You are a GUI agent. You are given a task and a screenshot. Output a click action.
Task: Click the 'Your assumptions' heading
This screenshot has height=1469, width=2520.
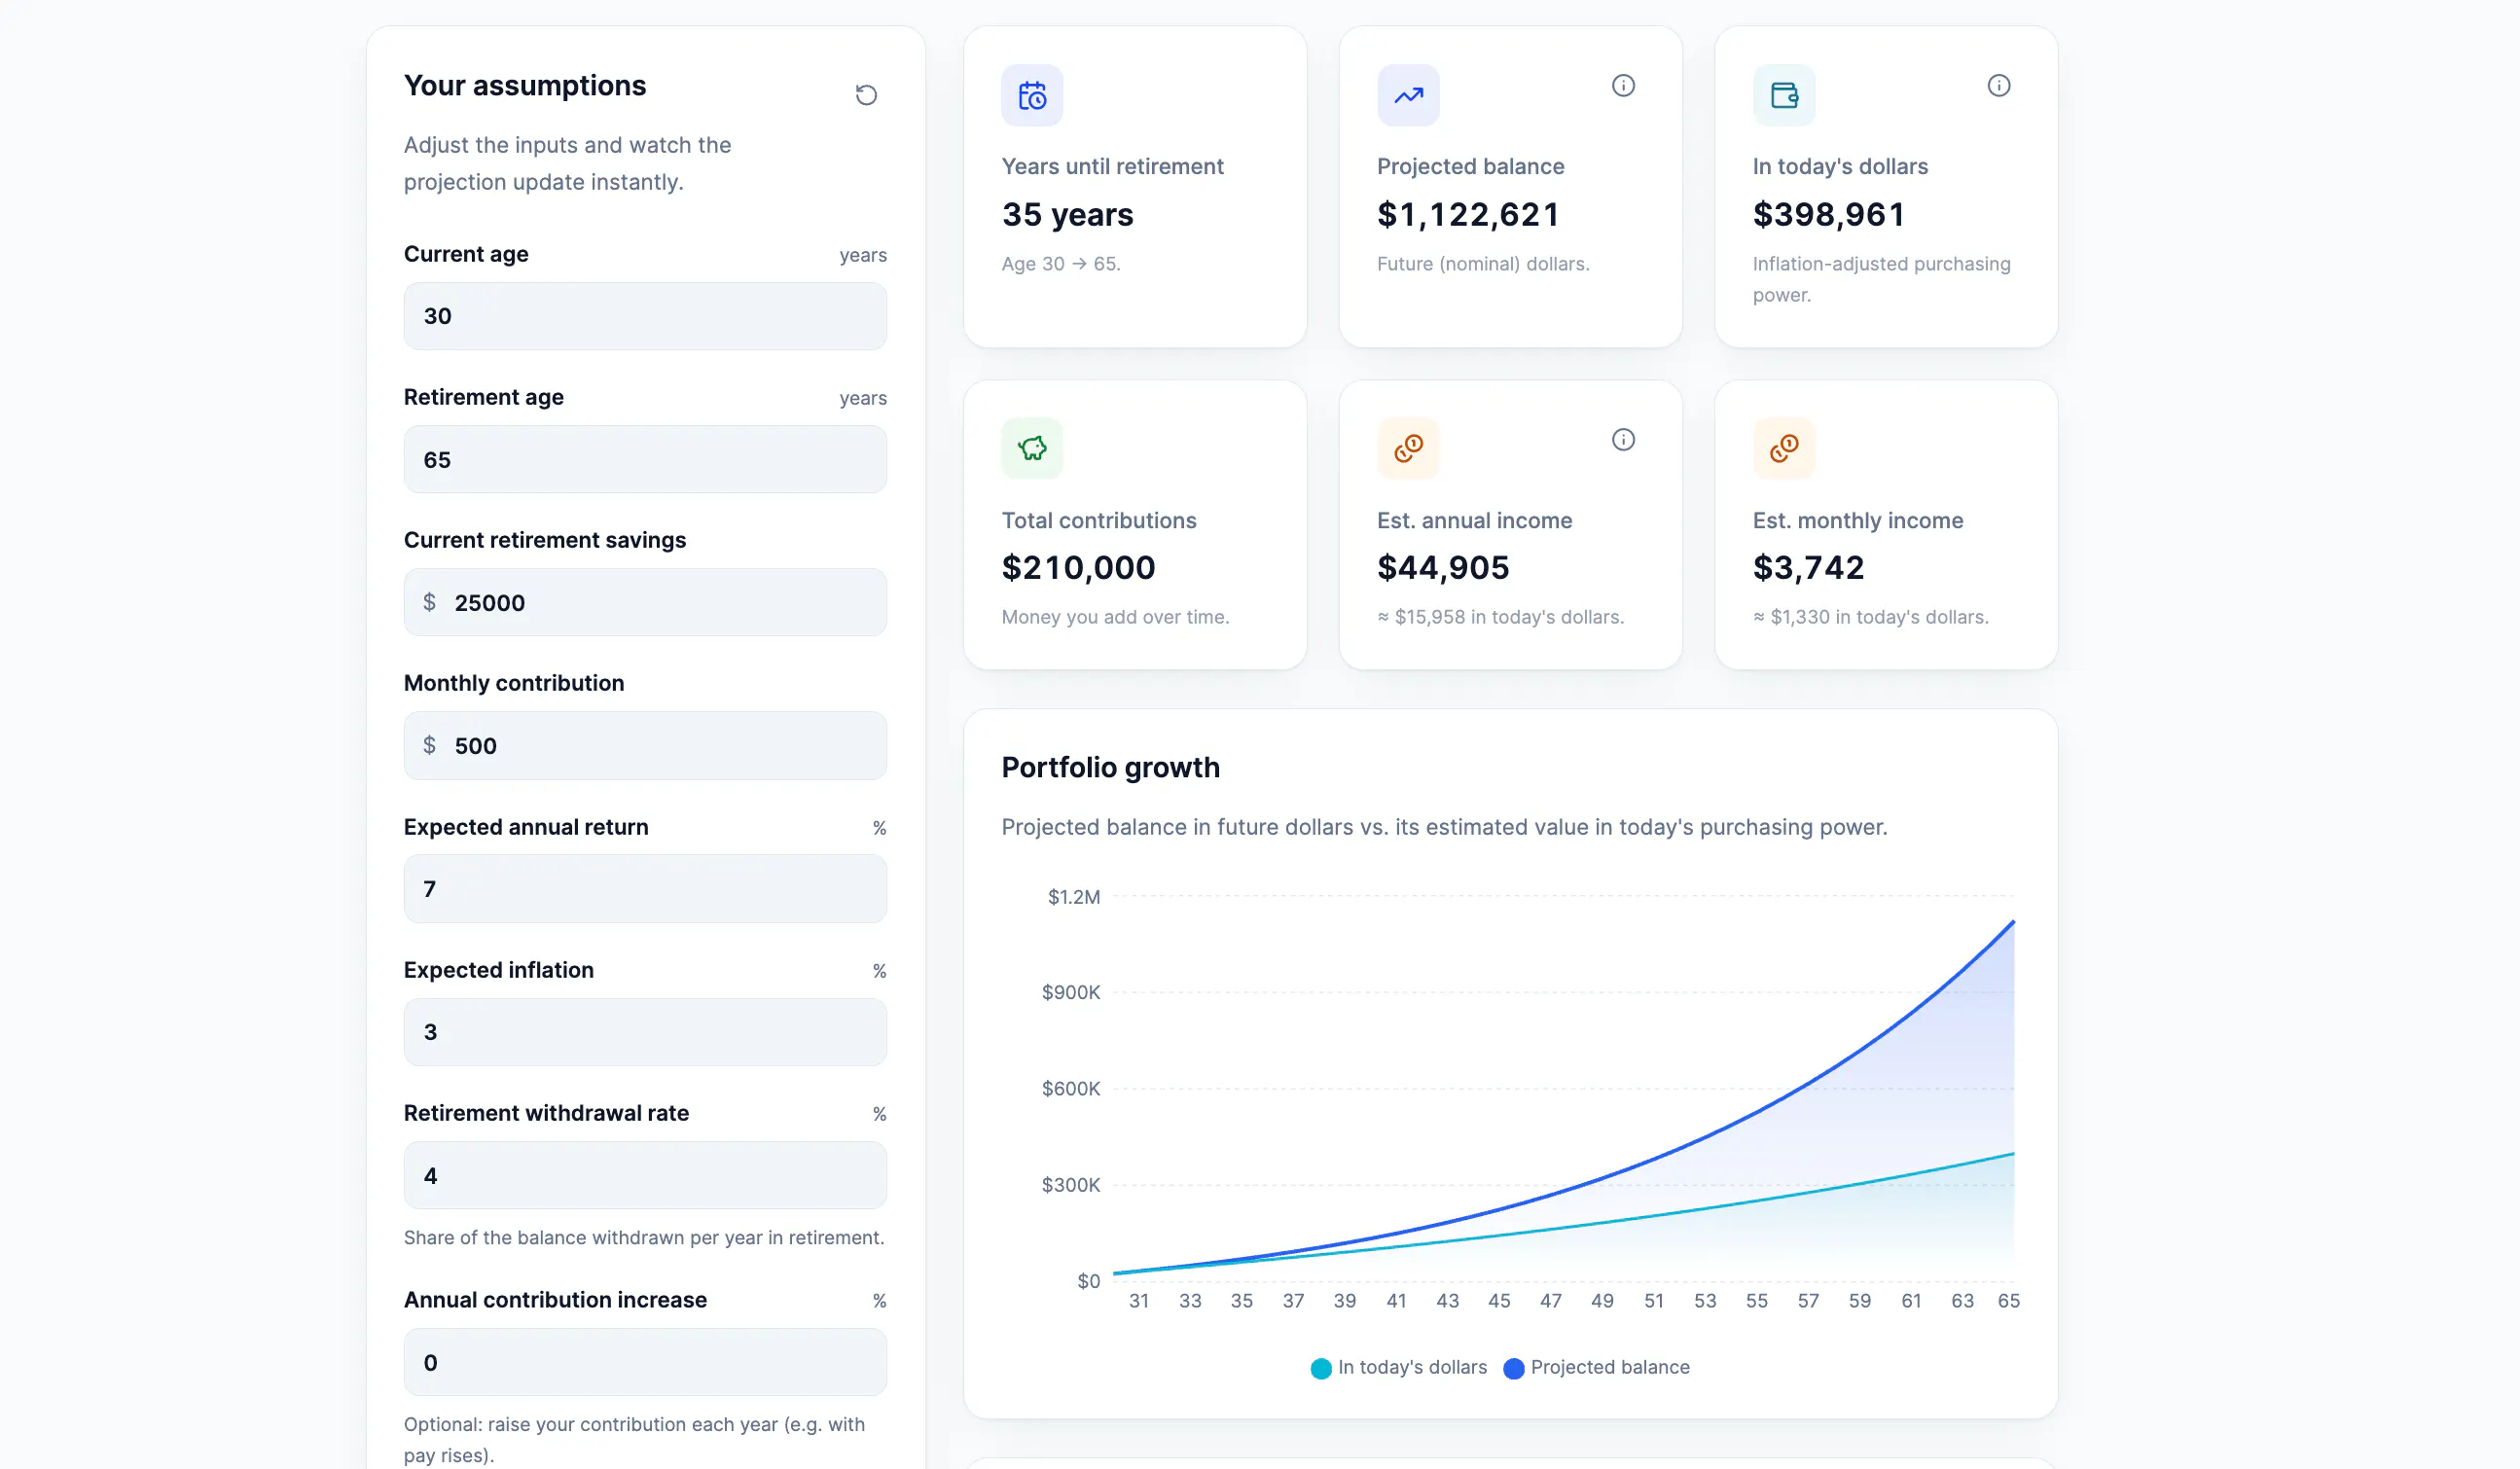click(x=525, y=86)
